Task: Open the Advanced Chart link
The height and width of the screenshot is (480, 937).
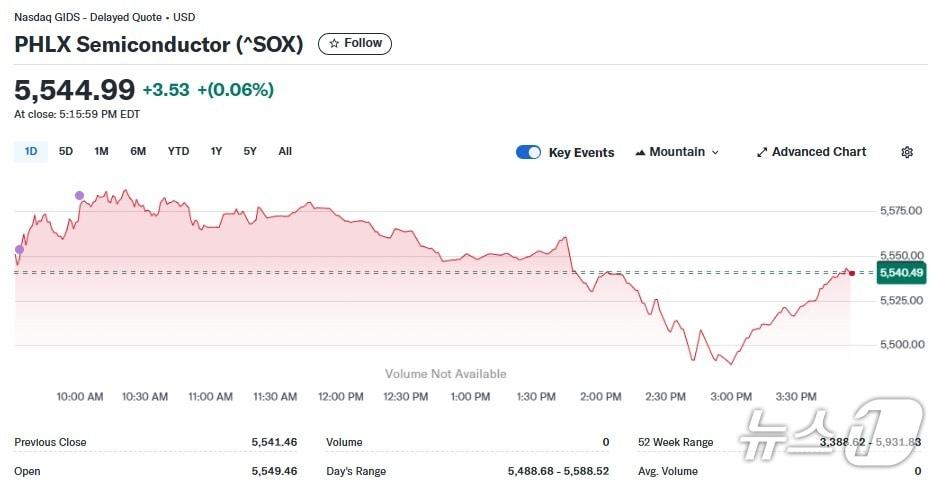Action: (819, 152)
